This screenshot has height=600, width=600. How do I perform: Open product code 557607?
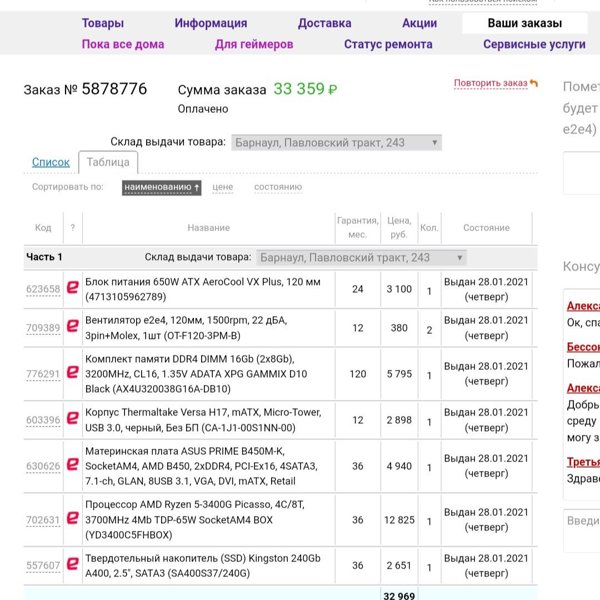[x=43, y=566]
